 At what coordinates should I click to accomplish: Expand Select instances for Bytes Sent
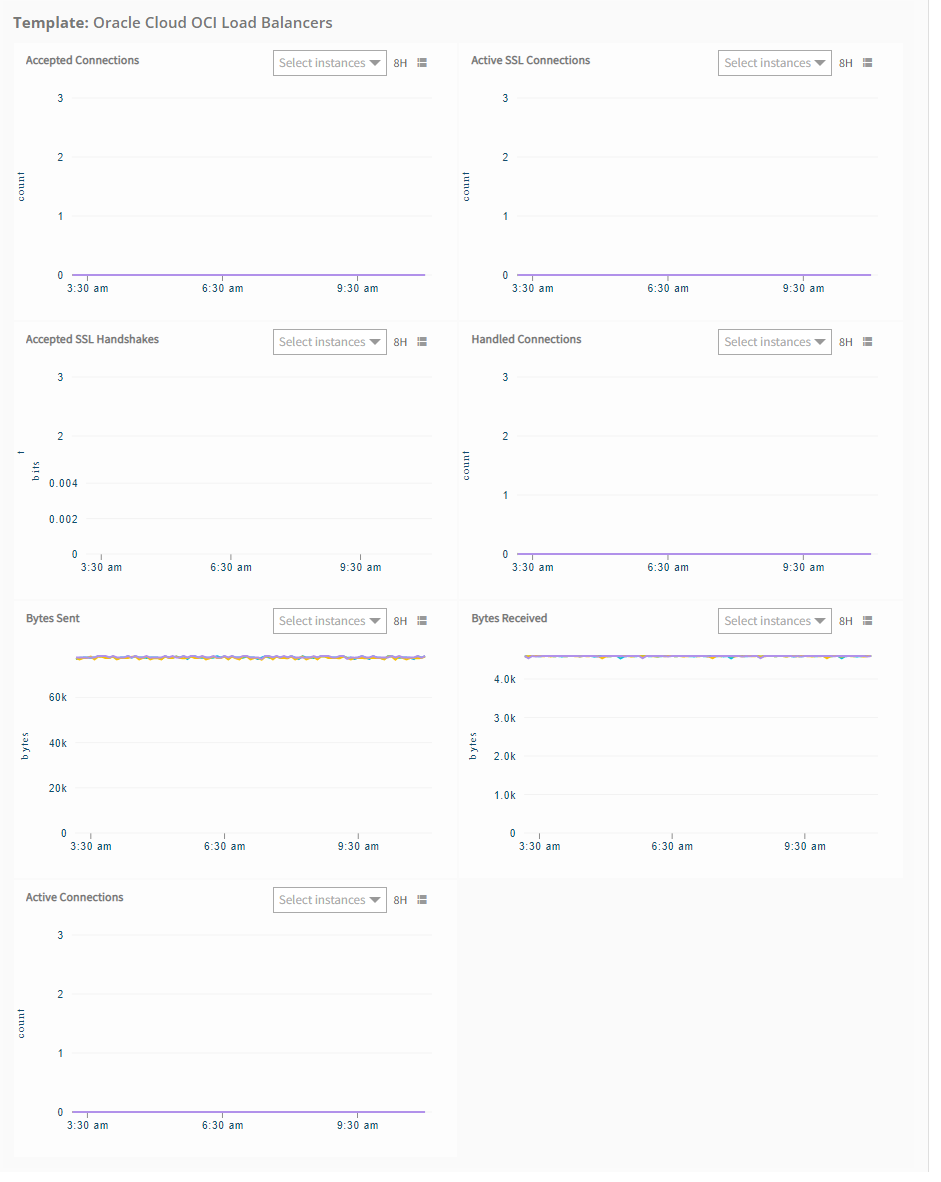(x=329, y=621)
